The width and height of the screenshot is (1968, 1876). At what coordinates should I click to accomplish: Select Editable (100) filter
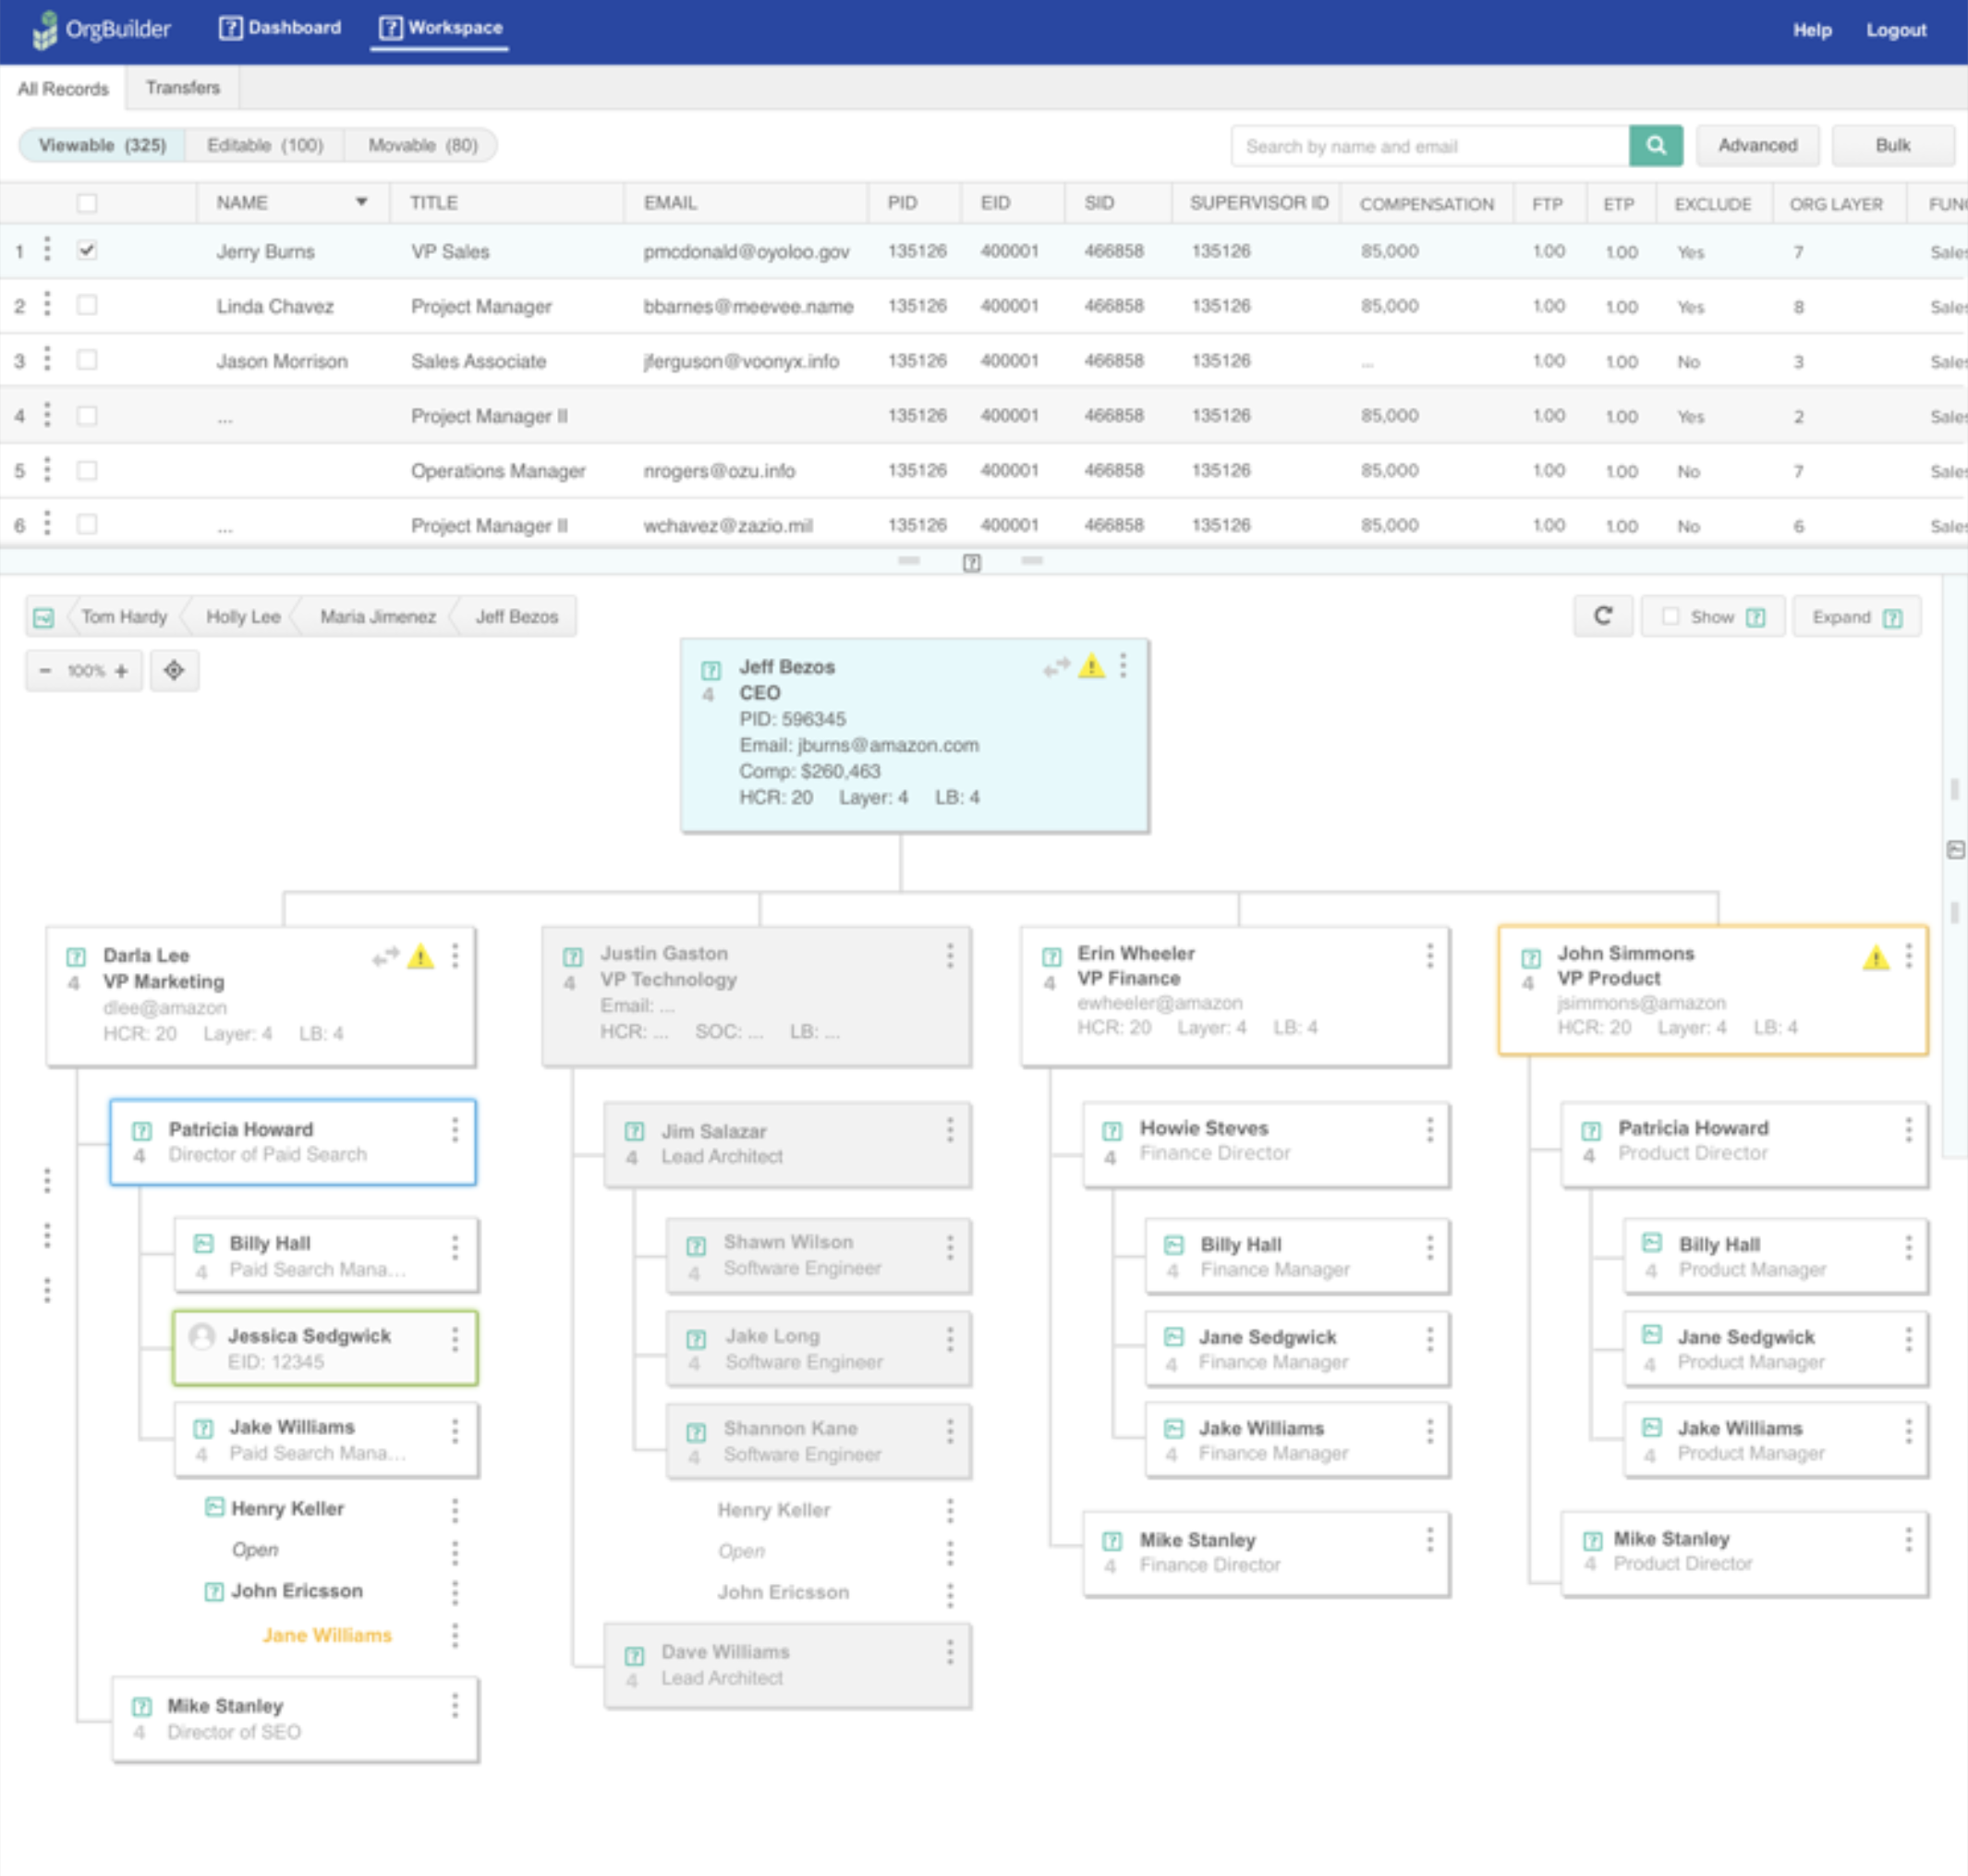tap(265, 146)
